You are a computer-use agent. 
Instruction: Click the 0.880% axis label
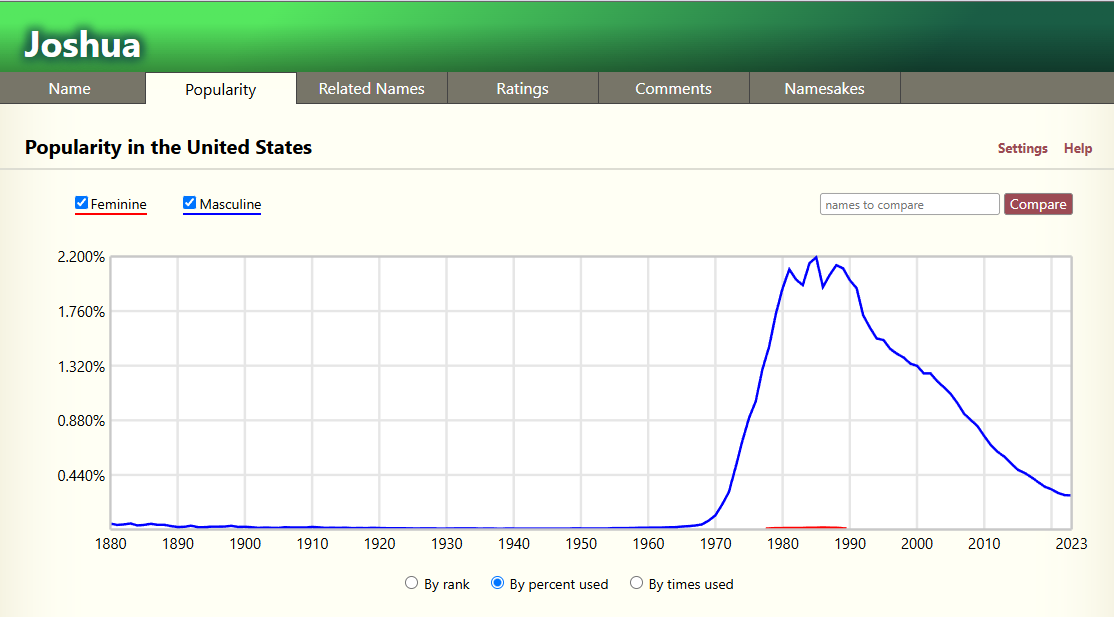click(x=81, y=421)
